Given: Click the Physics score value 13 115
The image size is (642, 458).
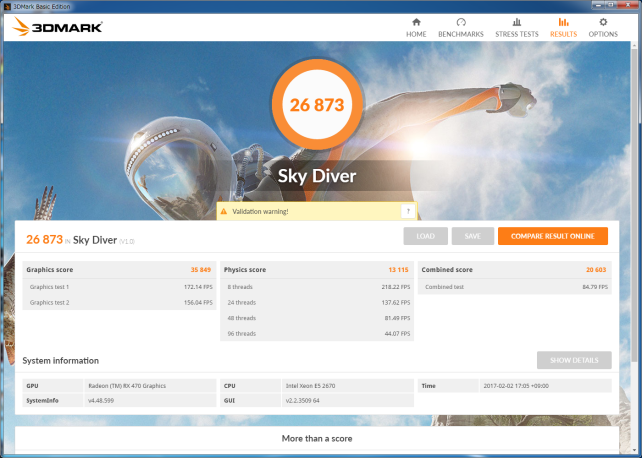Looking at the screenshot, I should [398, 270].
